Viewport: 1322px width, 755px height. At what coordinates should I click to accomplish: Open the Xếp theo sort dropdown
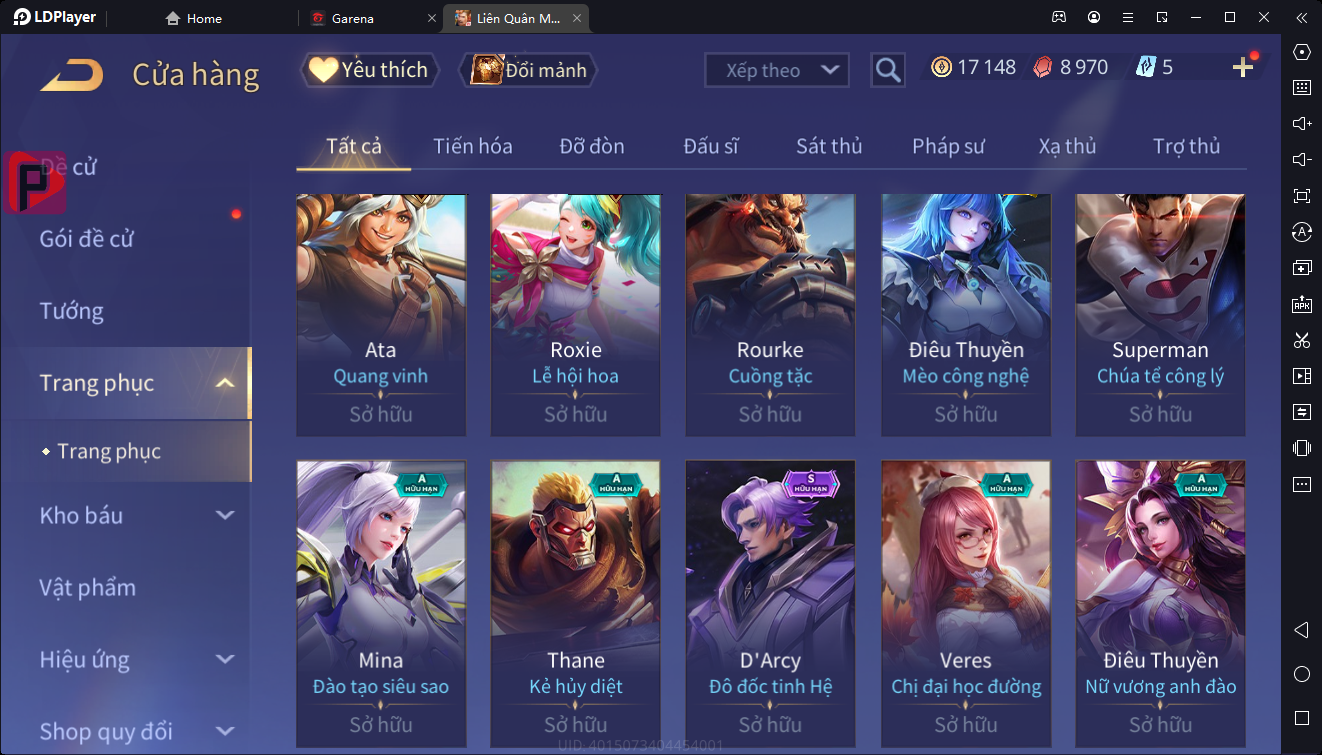pyautogui.click(x=777, y=70)
